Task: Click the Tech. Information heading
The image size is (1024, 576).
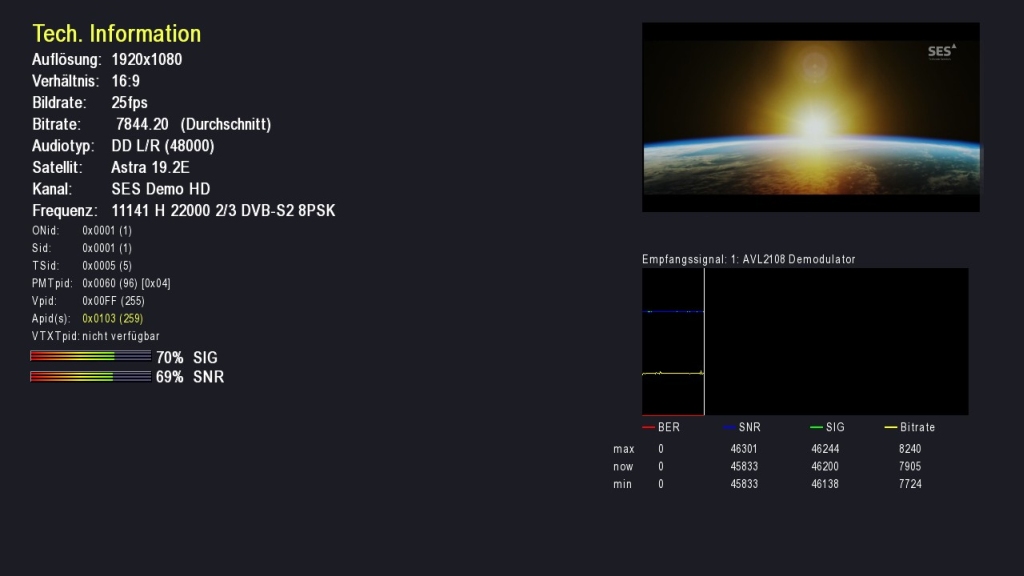Action: (117, 33)
